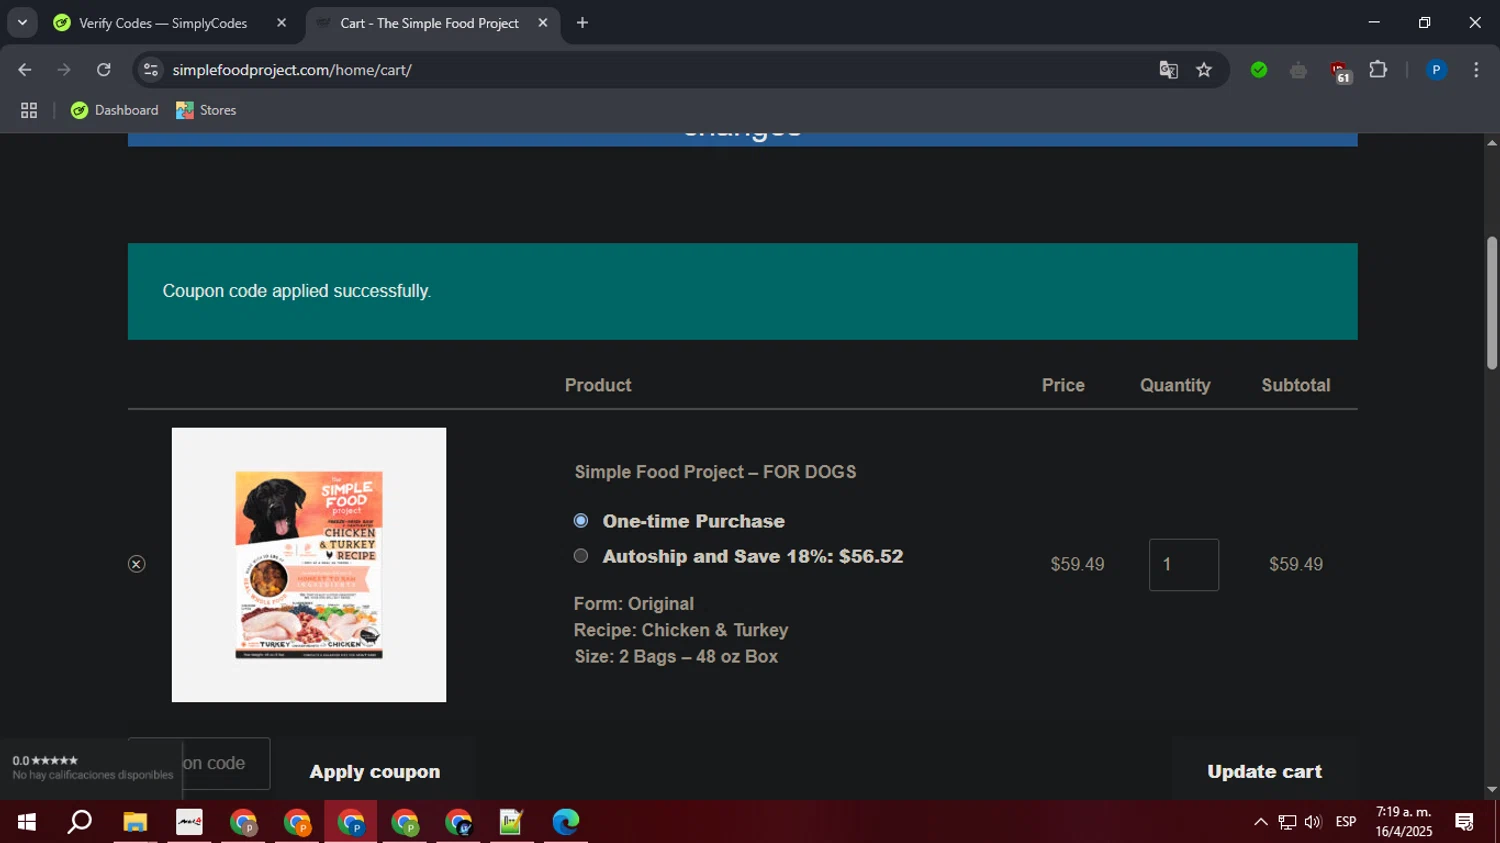The height and width of the screenshot is (843, 1500).
Task: Open the tab search dropdown
Action: 22,23
